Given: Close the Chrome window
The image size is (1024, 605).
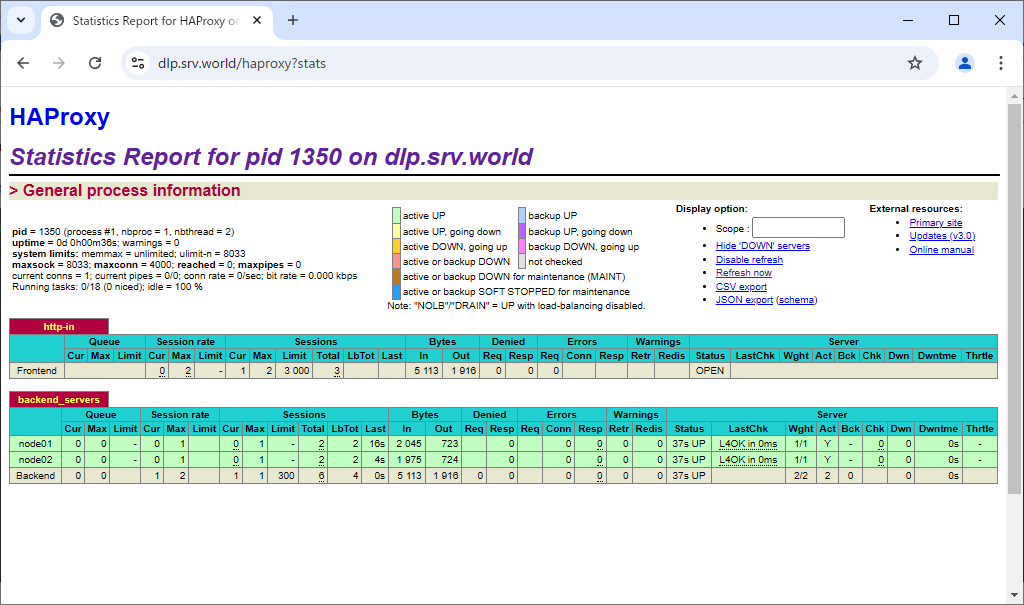Looking at the screenshot, I should pos(999,20).
